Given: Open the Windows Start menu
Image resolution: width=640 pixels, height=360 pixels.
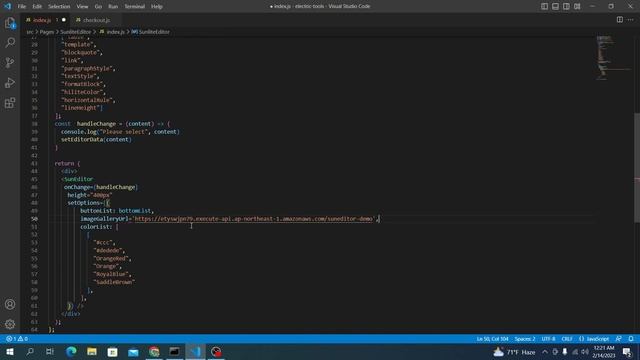Looking at the screenshot, I should click(10, 352).
